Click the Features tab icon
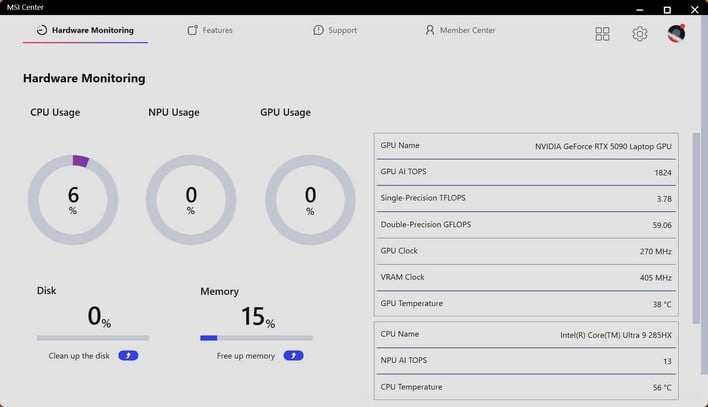The height and width of the screenshot is (407, 708). click(x=192, y=30)
